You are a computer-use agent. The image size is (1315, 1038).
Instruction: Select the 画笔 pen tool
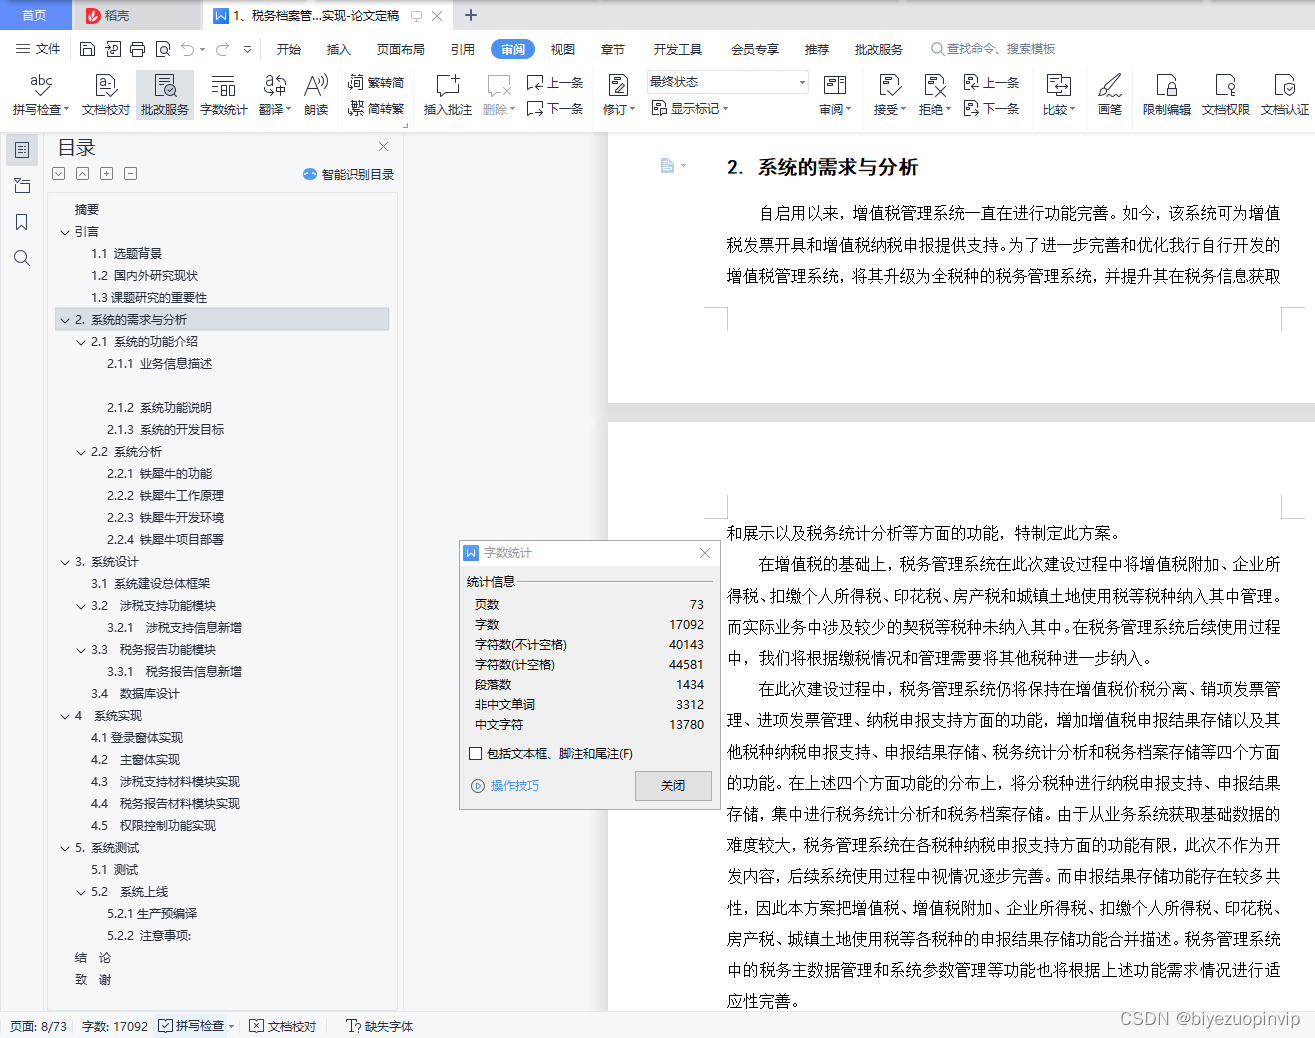[1110, 95]
